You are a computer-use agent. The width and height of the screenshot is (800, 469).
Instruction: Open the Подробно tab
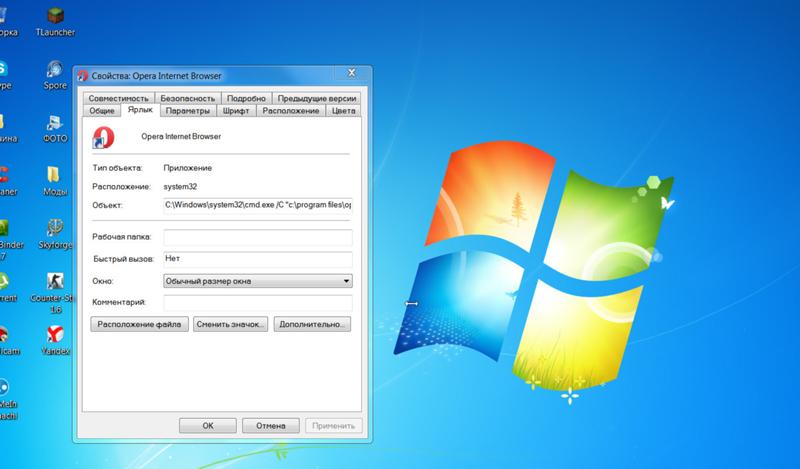click(246, 98)
